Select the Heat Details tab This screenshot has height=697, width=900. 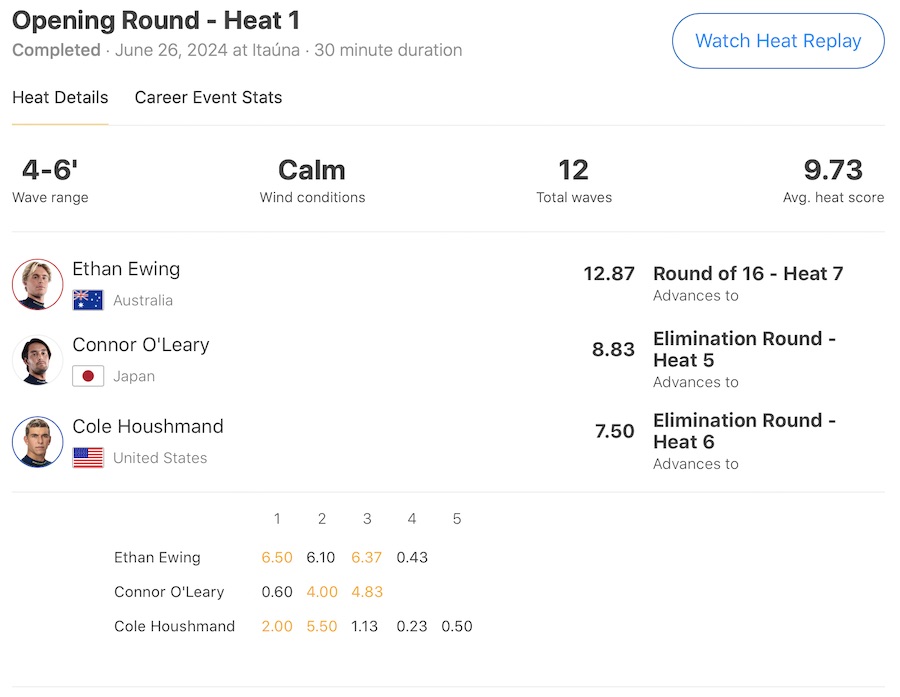pyautogui.click(x=60, y=97)
